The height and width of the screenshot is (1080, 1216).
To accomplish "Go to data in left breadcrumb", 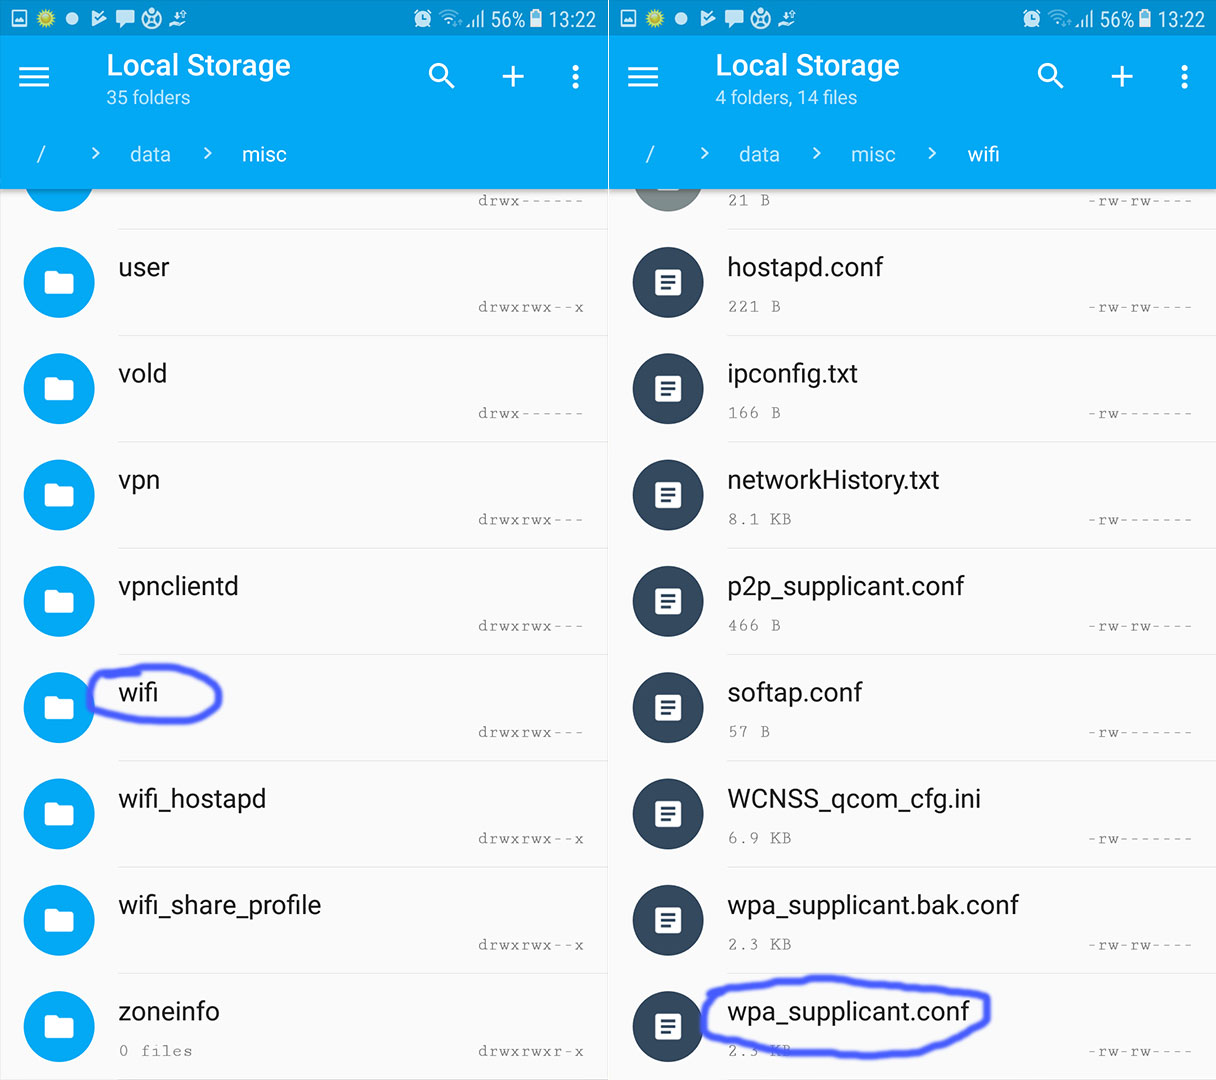I will point(150,154).
